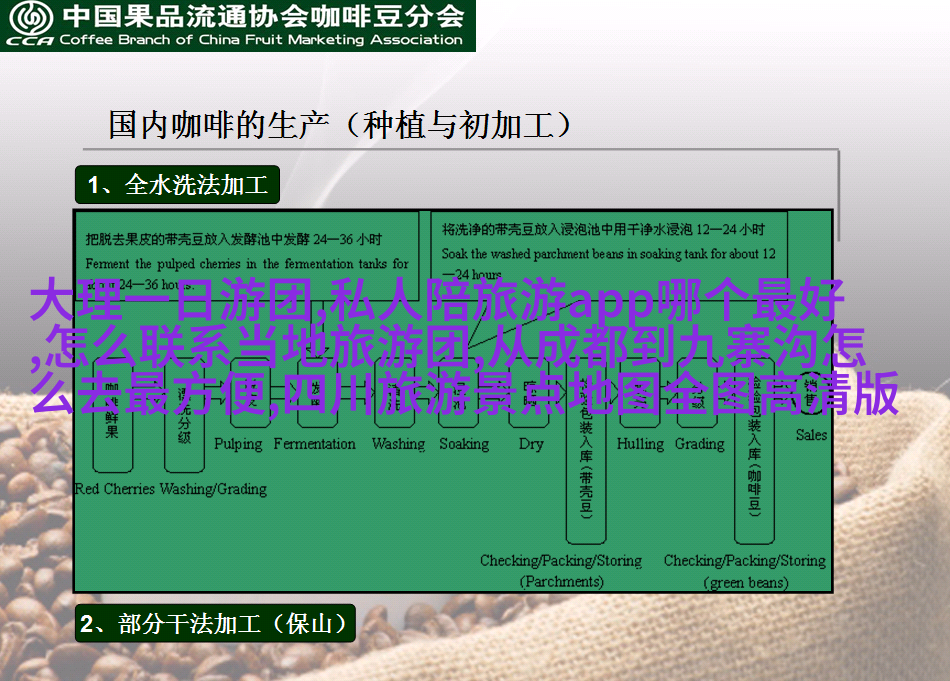The height and width of the screenshot is (681, 950).
Task: Click the Chinese line about soaking 12—24 小时
Action: [x=603, y=230]
